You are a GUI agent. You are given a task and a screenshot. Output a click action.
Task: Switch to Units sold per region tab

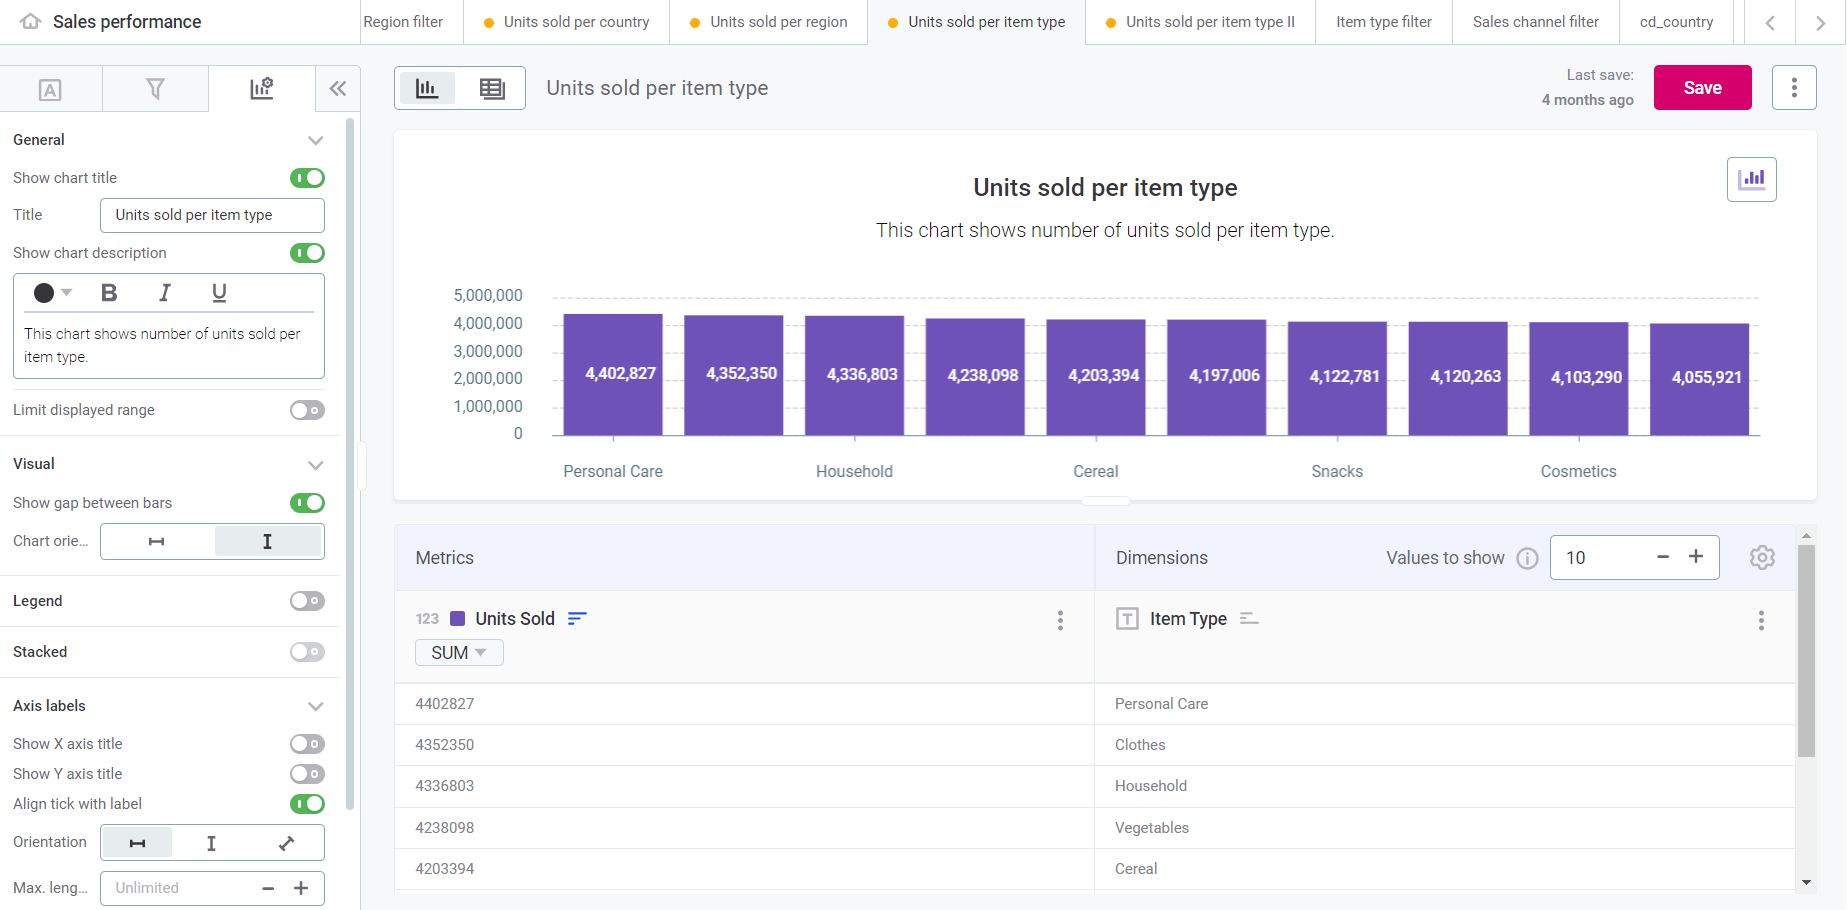768,21
